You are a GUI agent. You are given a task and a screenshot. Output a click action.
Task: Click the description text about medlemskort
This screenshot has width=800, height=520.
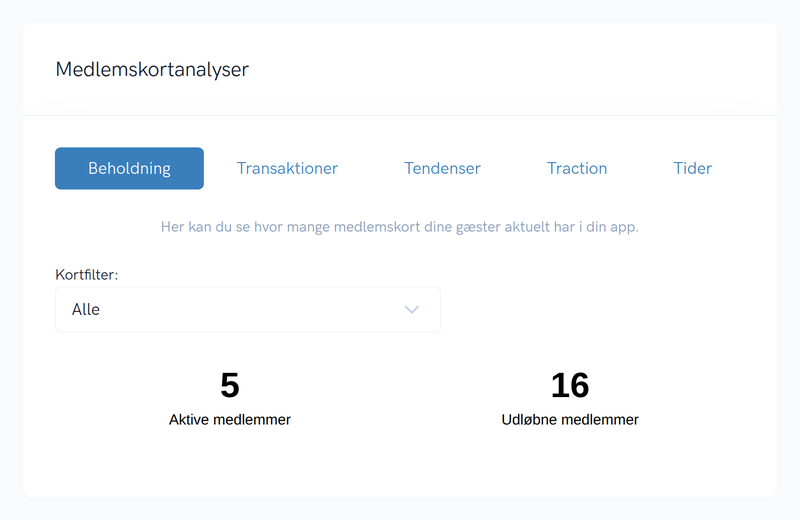click(399, 227)
